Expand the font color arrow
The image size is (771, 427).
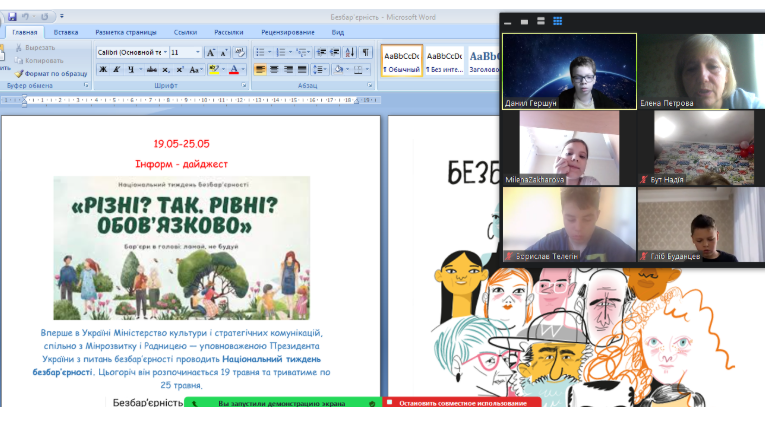point(243,70)
